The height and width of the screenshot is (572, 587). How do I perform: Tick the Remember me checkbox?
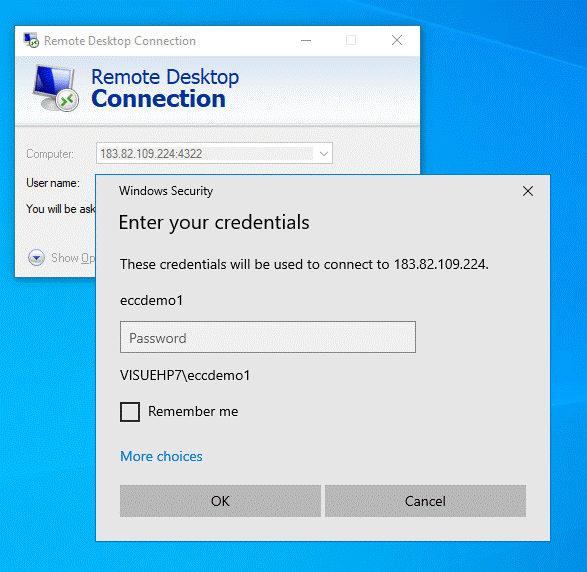pyautogui.click(x=130, y=412)
